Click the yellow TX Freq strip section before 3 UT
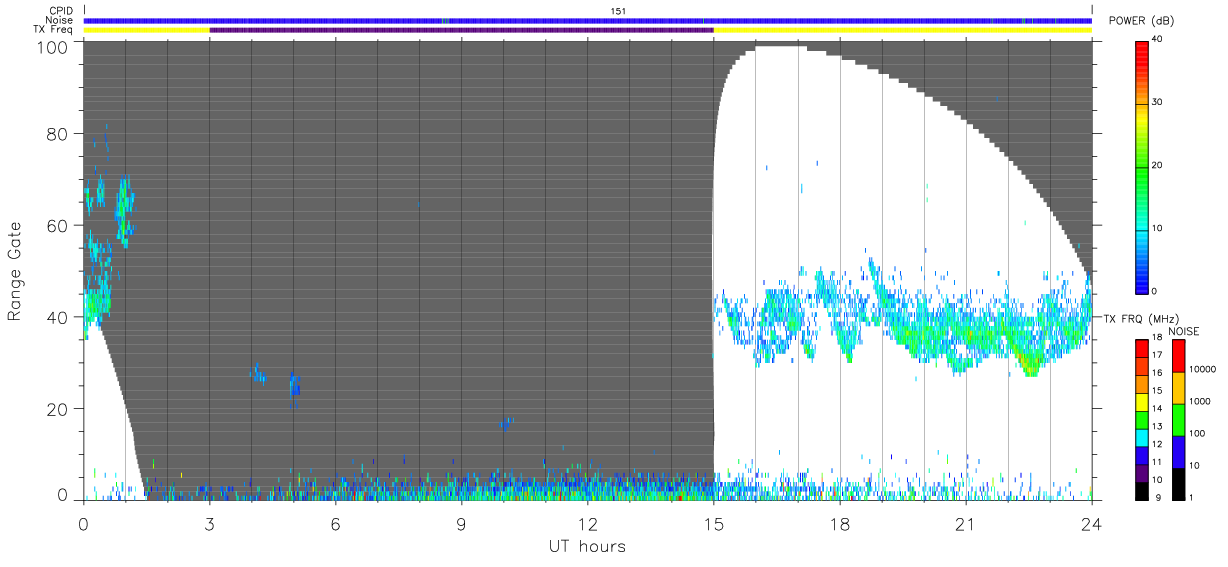This screenshot has width=1228, height=567. [x=147, y=30]
